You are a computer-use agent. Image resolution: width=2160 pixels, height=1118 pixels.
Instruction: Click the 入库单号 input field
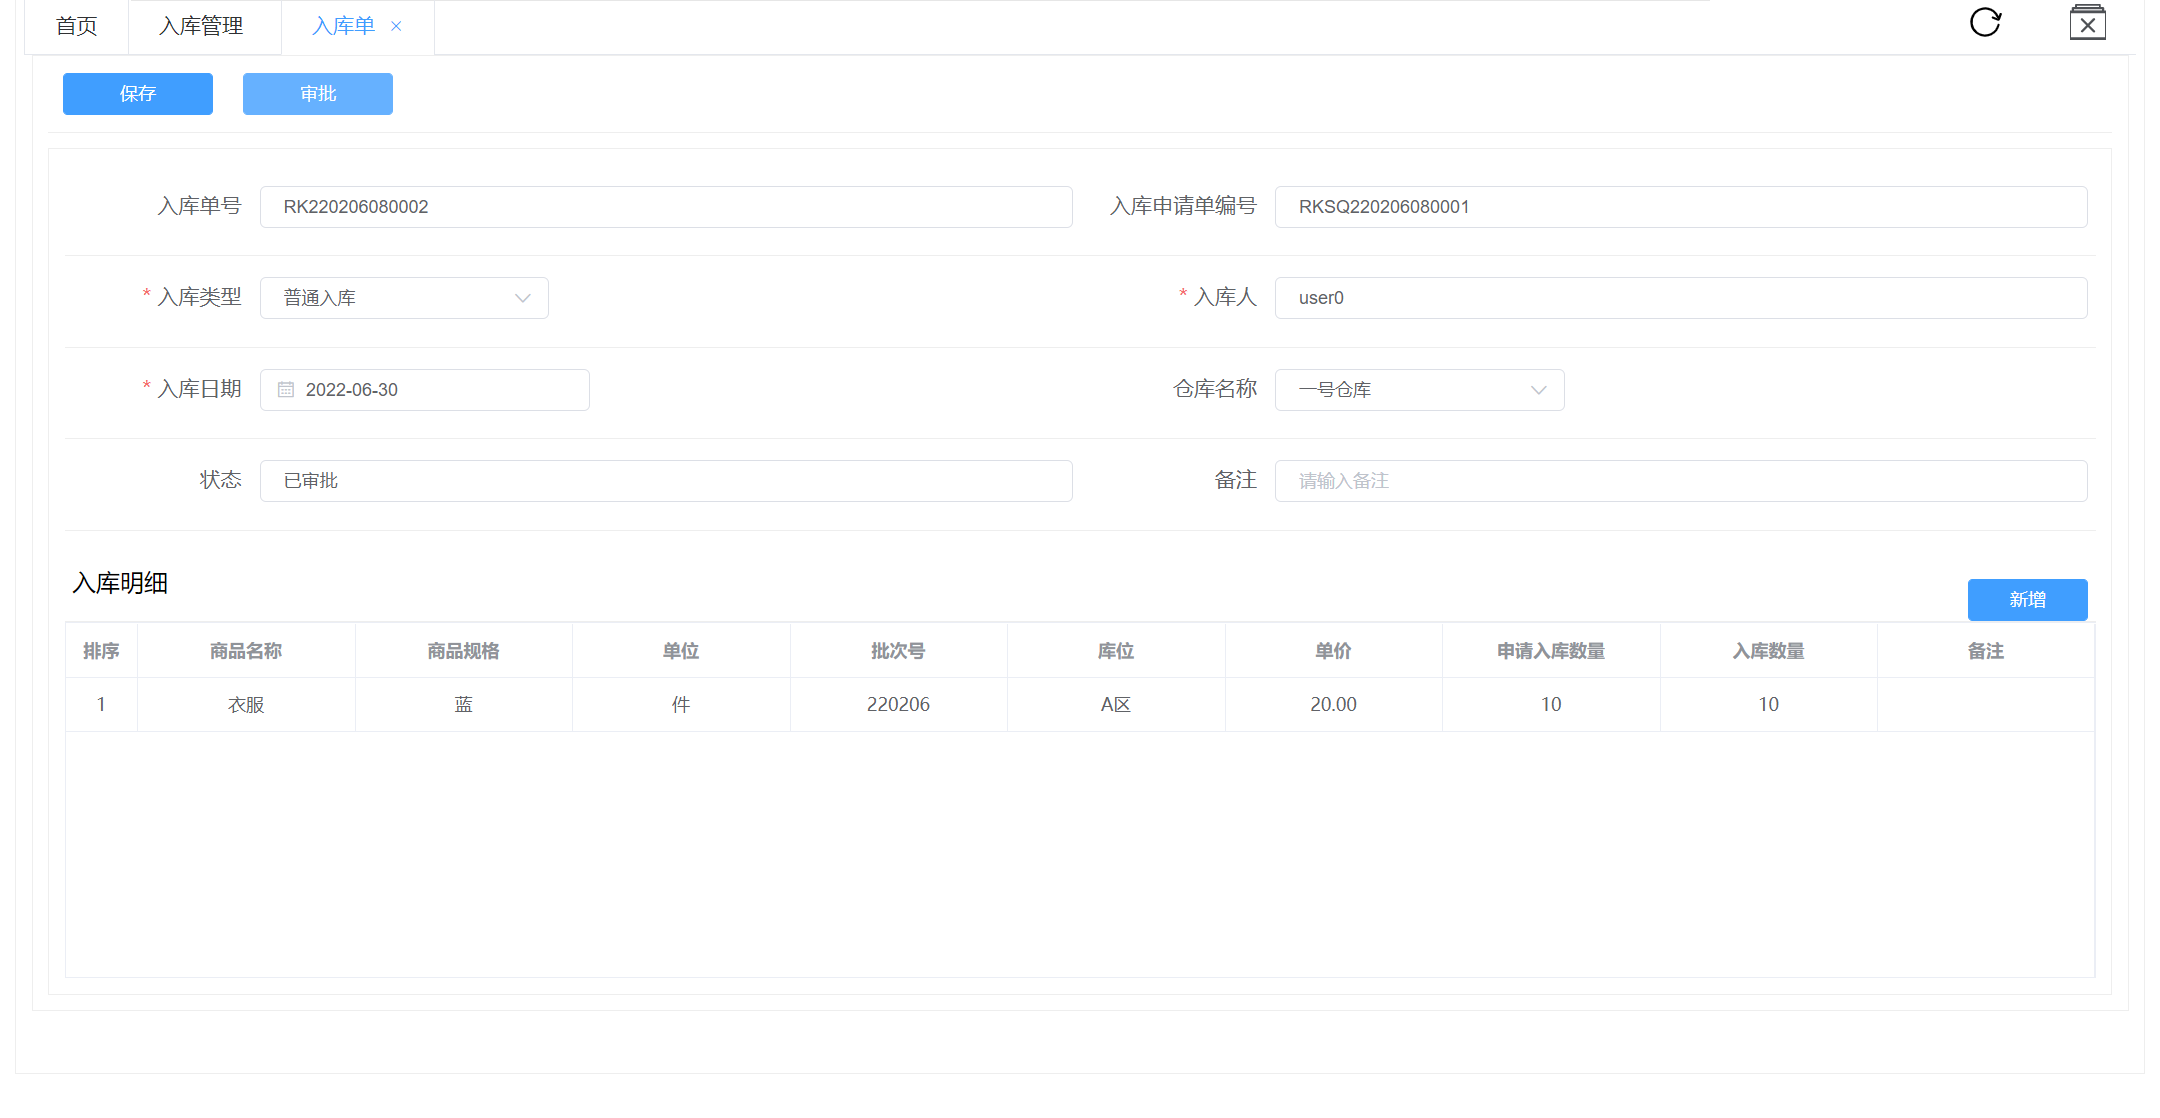(665, 207)
